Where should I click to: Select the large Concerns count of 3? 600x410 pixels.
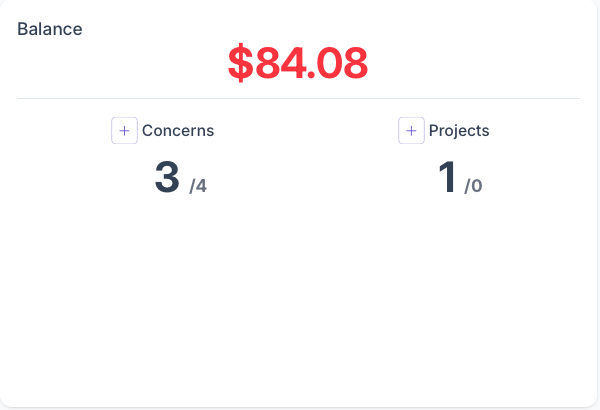[x=167, y=178]
